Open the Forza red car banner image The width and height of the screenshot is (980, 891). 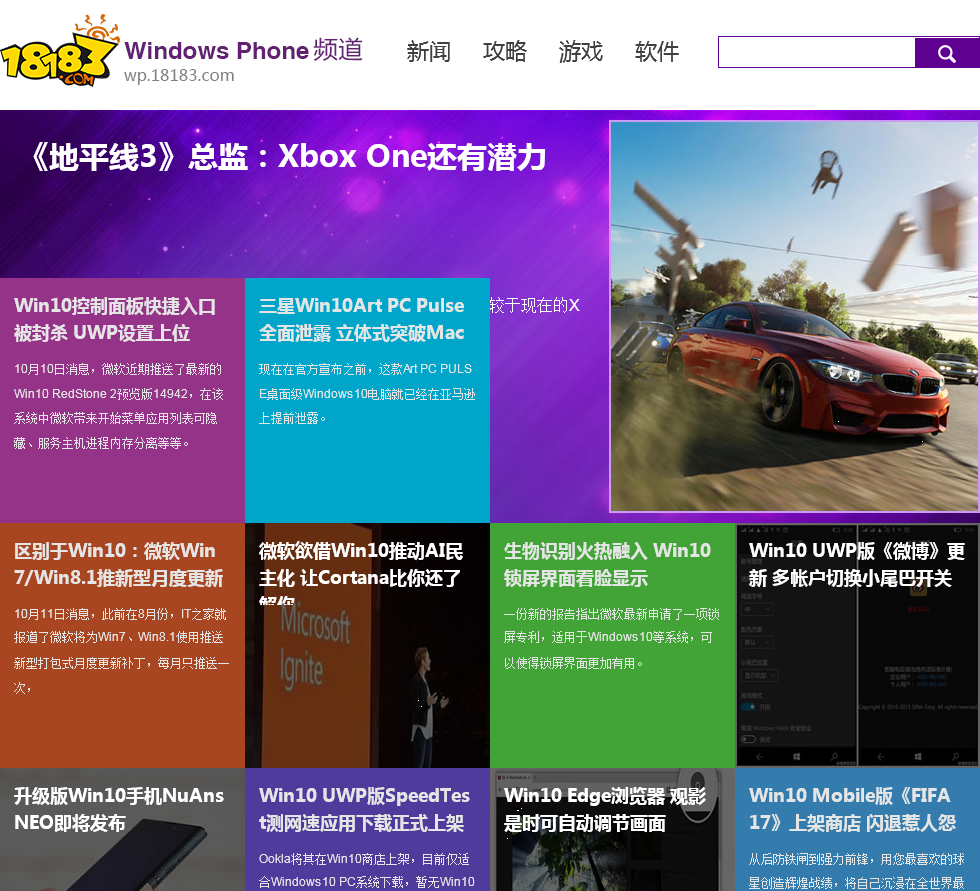point(794,316)
